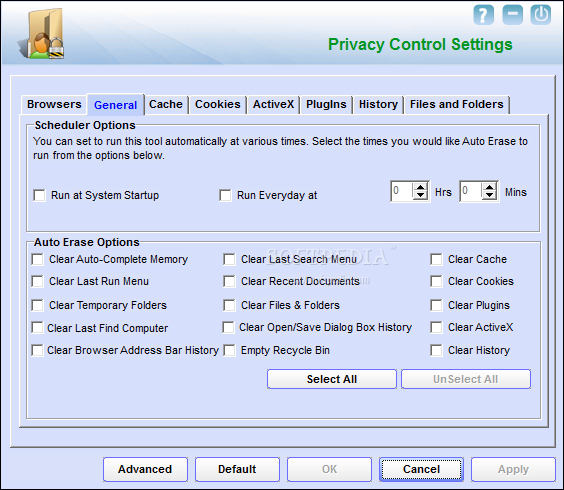Screen dimensions: 564x490
Task: Open the Advanced settings button
Action: tap(145, 469)
